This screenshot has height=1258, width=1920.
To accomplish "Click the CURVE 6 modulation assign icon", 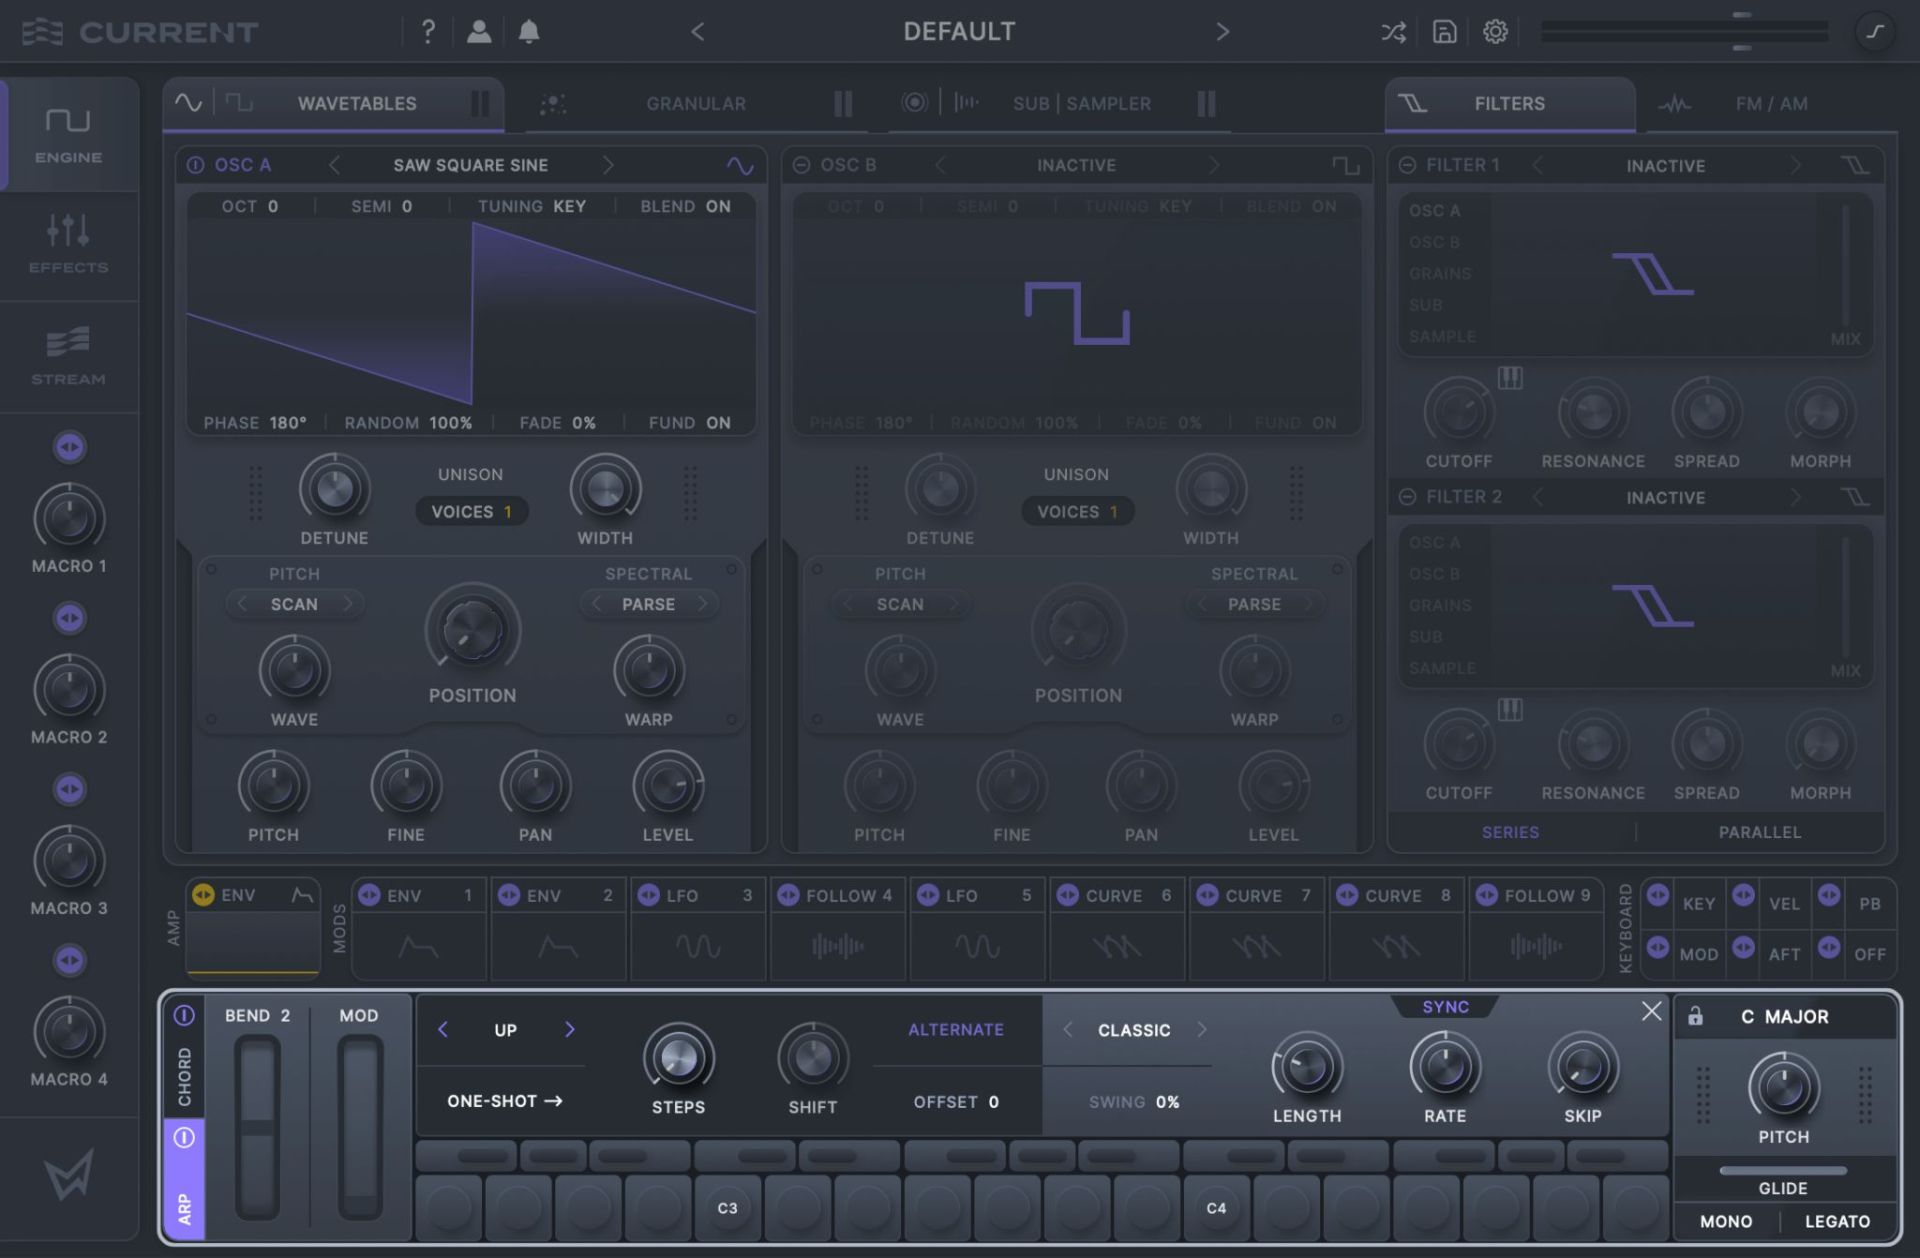I will 1067,895.
